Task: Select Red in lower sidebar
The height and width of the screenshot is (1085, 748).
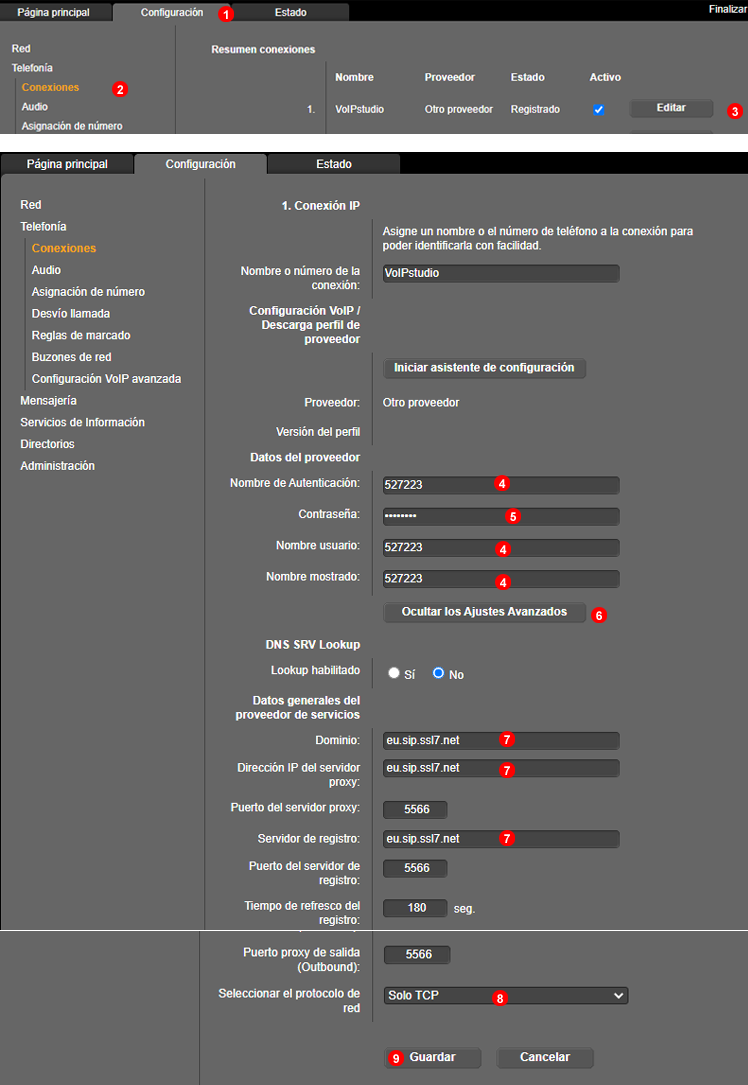Action: click(x=30, y=205)
